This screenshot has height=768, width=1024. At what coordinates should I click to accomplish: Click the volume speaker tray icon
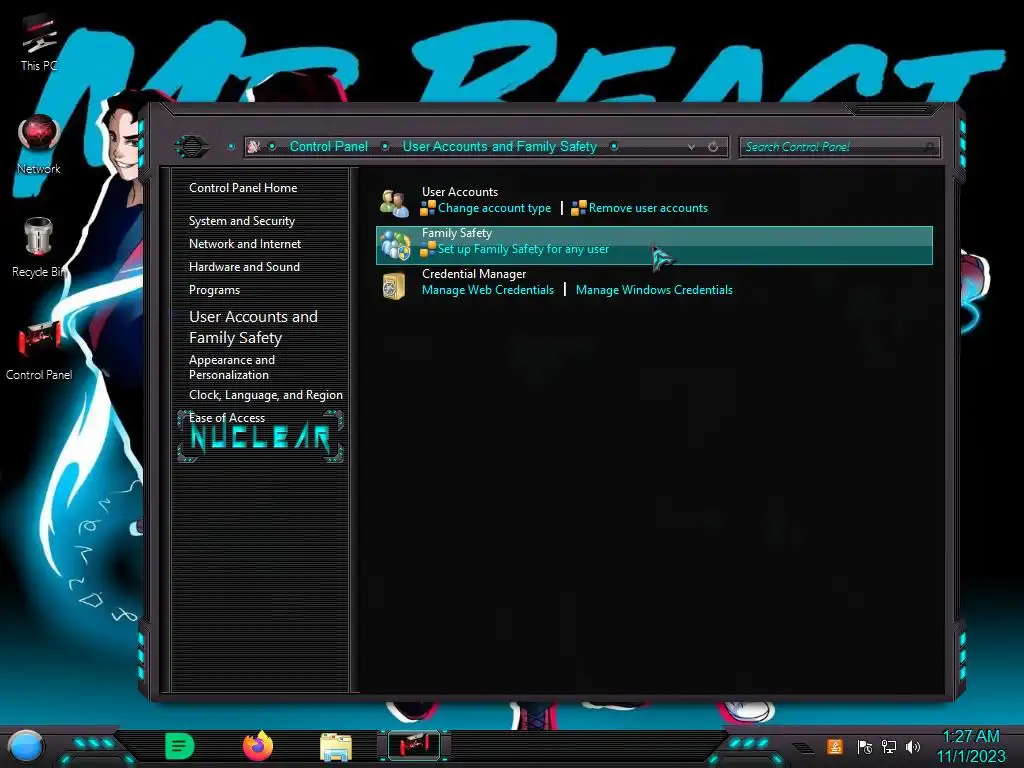coord(913,746)
